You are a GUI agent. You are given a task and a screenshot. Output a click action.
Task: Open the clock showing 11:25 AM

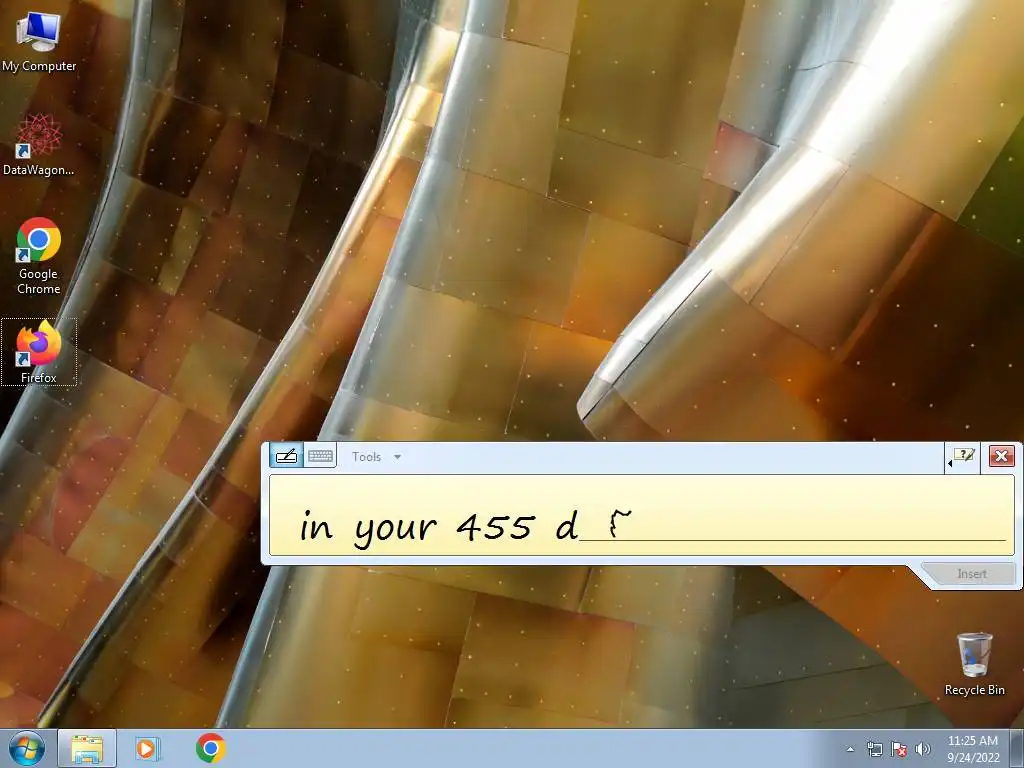coord(972,749)
